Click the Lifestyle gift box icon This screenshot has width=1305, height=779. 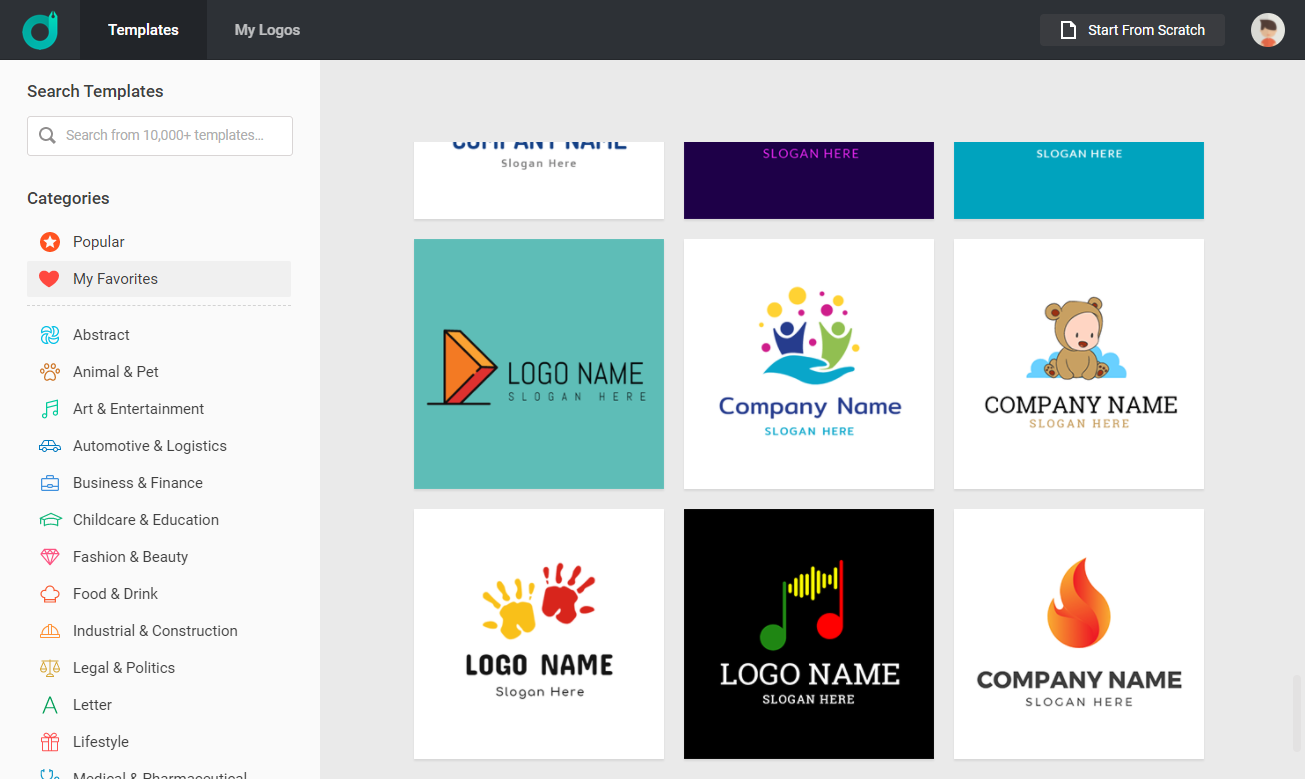click(50, 742)
